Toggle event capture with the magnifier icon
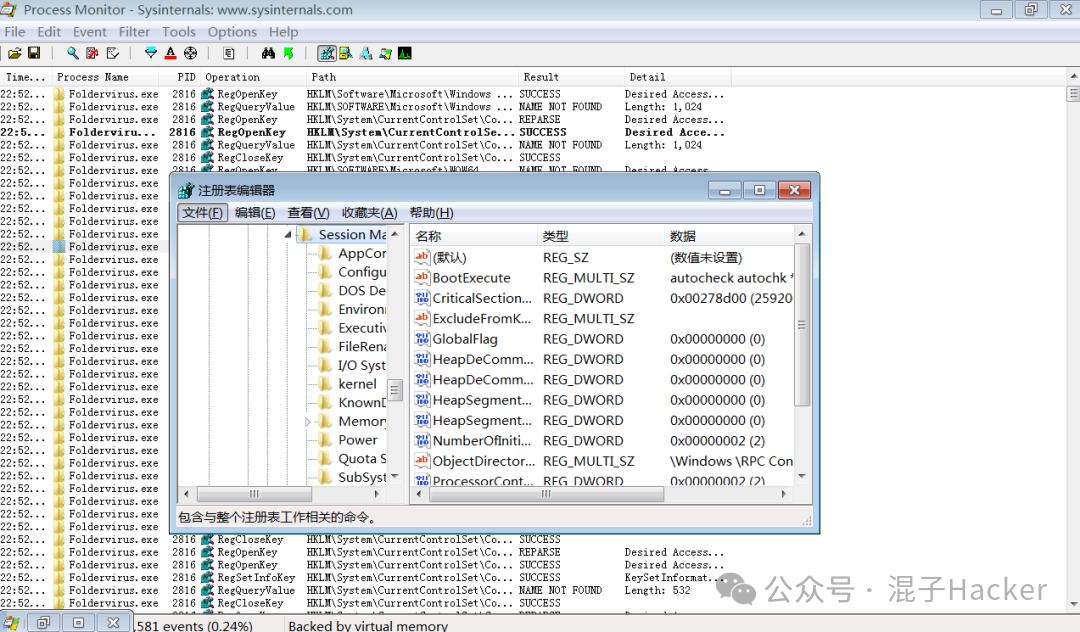Image resolution: width=1080 pixels, height=632 pixels. pos(71,53)
